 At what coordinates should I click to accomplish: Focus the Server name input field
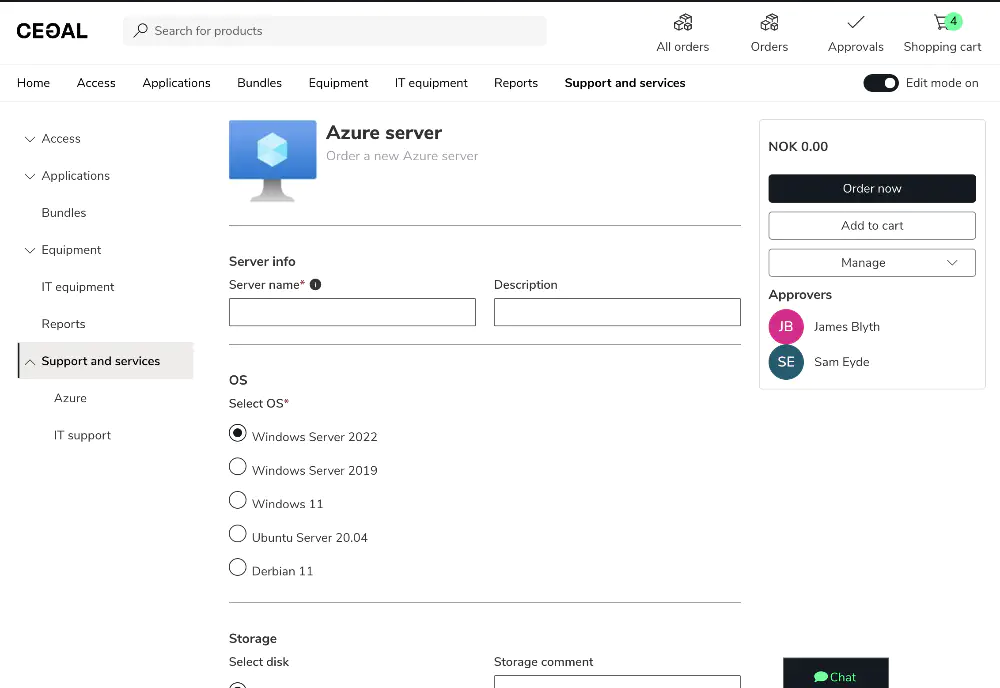tap(352, 312)
